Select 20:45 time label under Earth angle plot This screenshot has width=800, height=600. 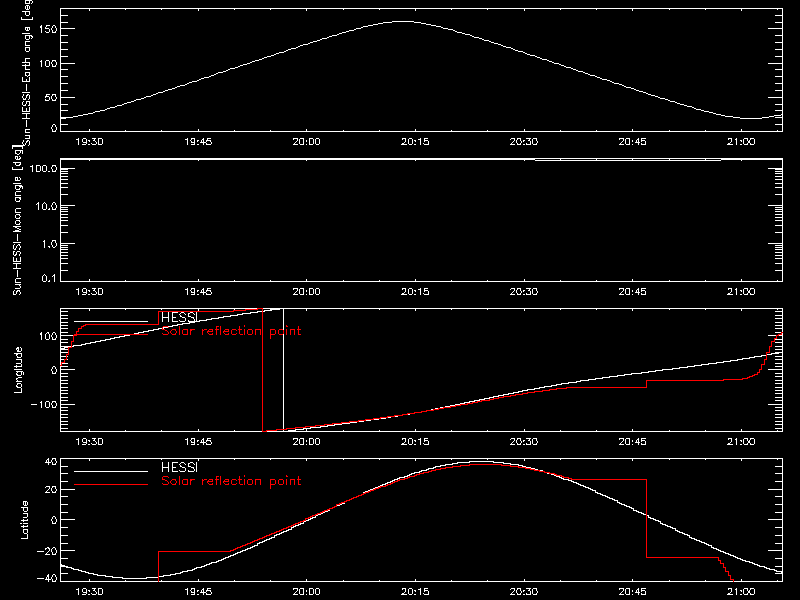click(x=632, y=141)
